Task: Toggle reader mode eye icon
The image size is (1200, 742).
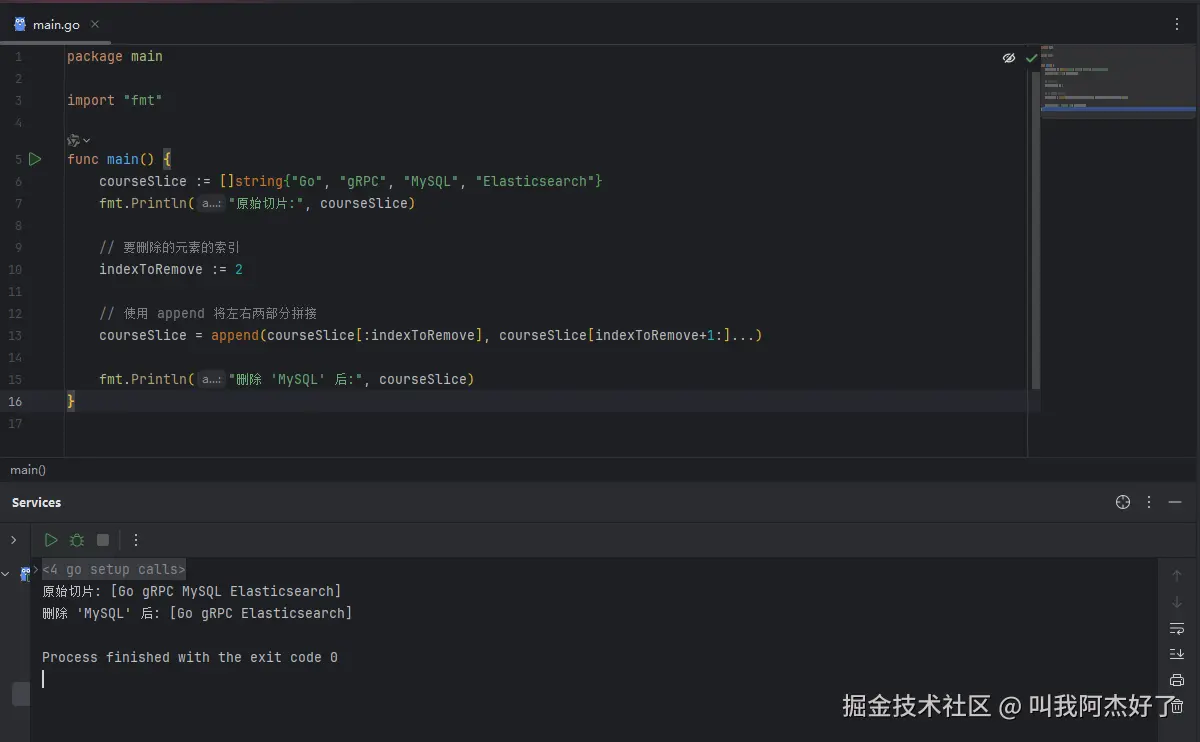Action: click(x=1009, y=58)
